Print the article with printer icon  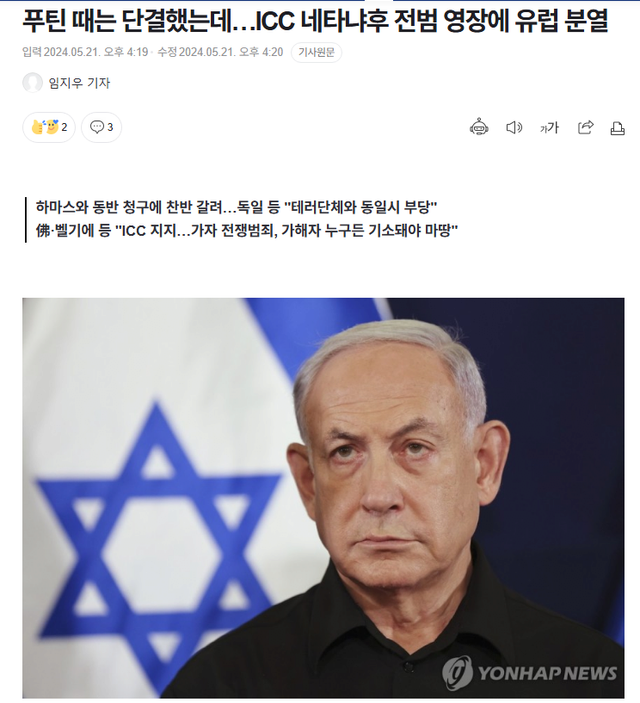coord(618,128)
